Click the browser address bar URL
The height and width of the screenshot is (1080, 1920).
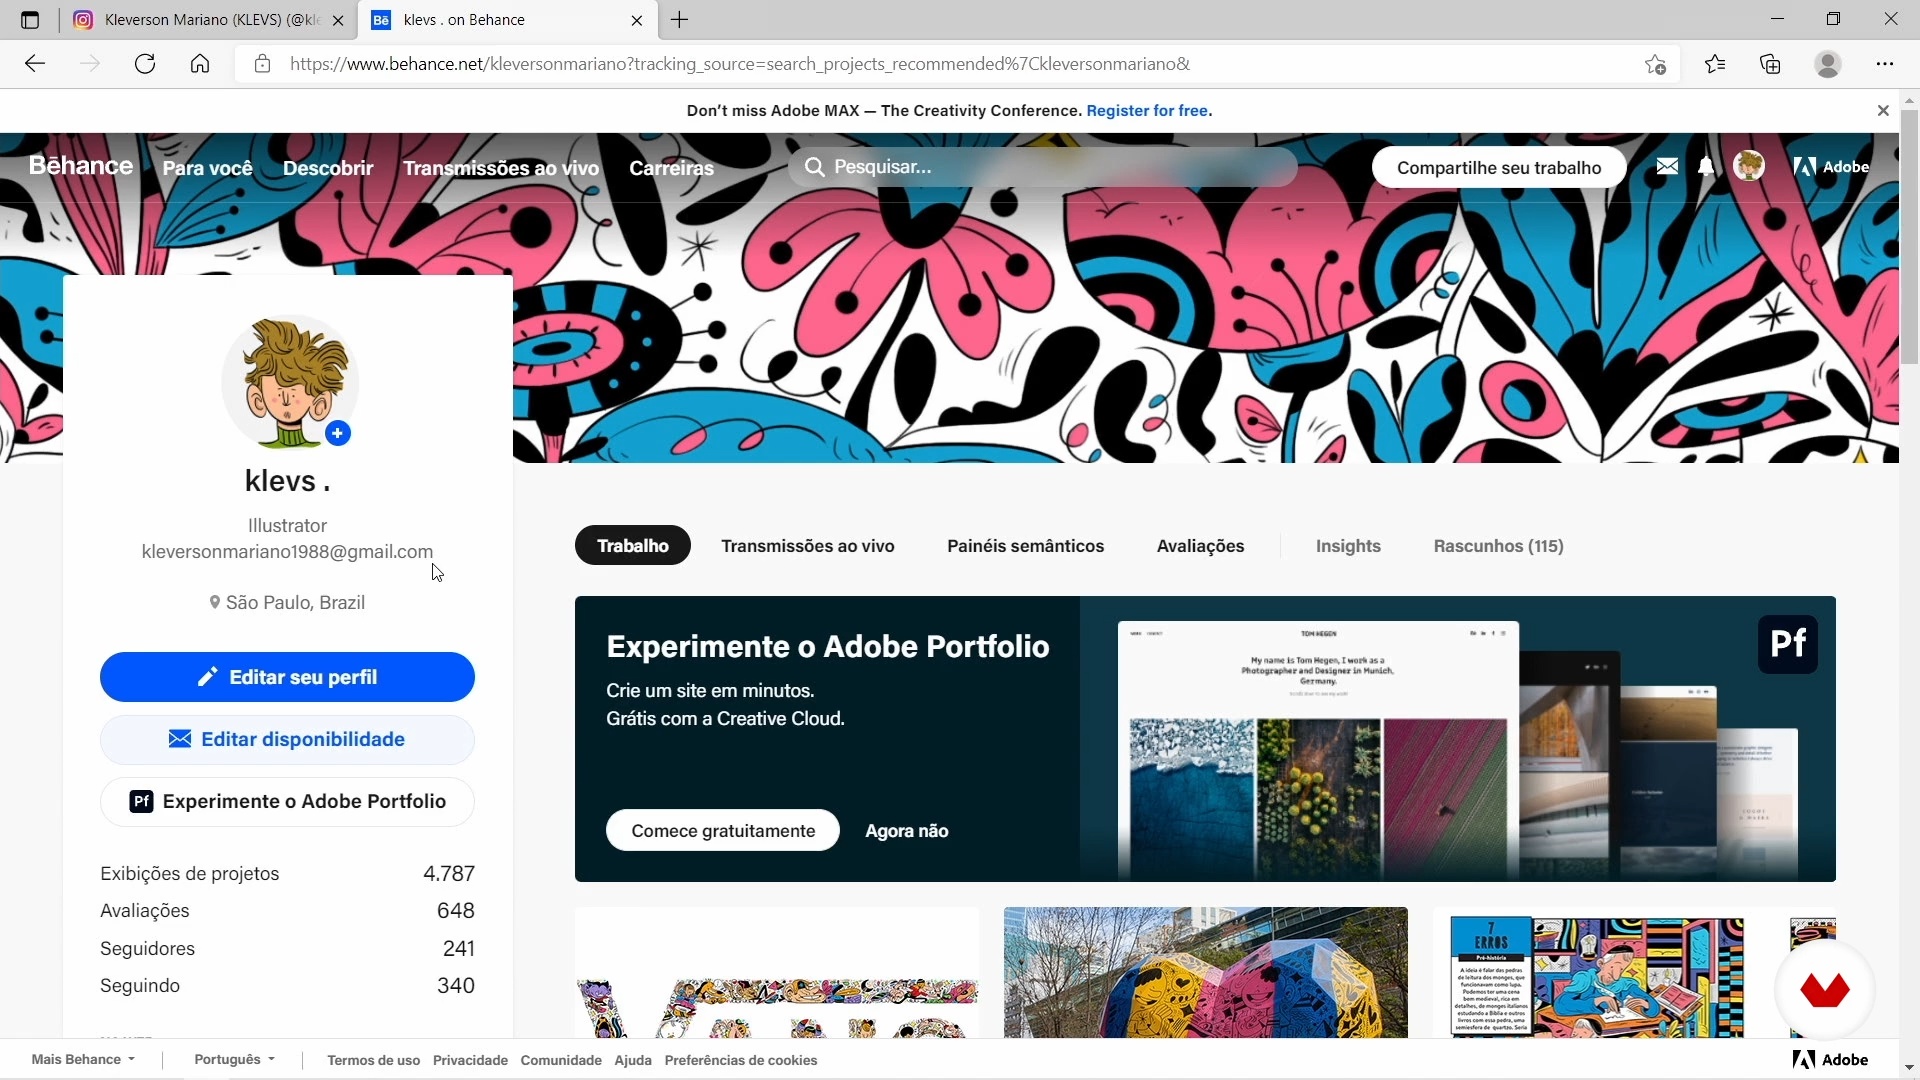tap(740, 64)
